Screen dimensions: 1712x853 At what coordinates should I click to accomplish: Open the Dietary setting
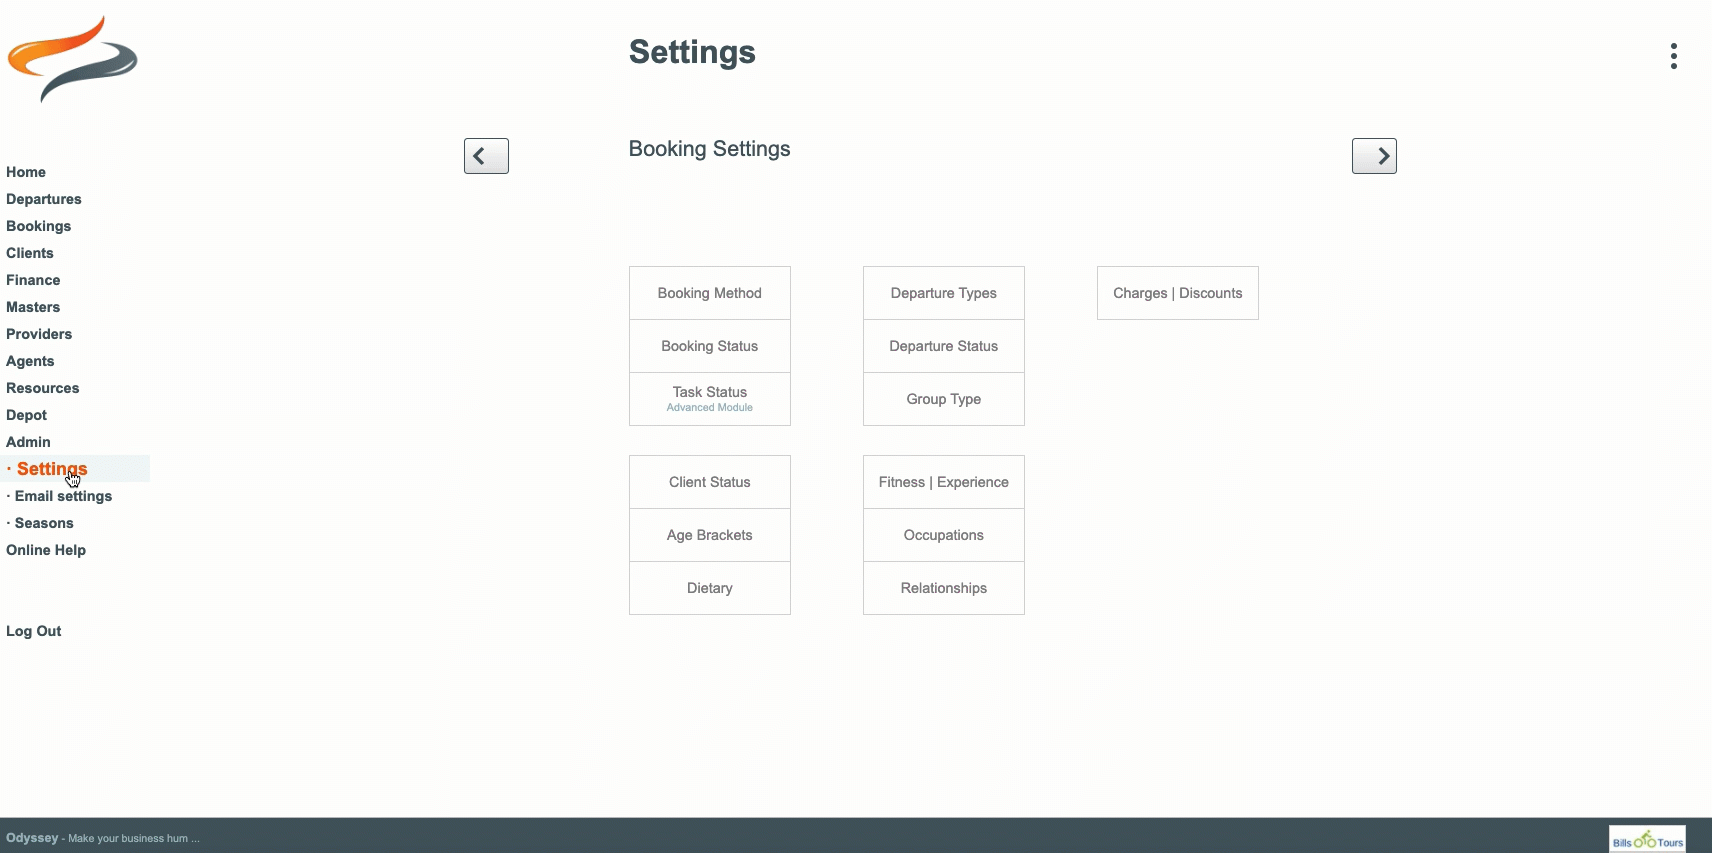pyautogui.click(x=710, y=588)
